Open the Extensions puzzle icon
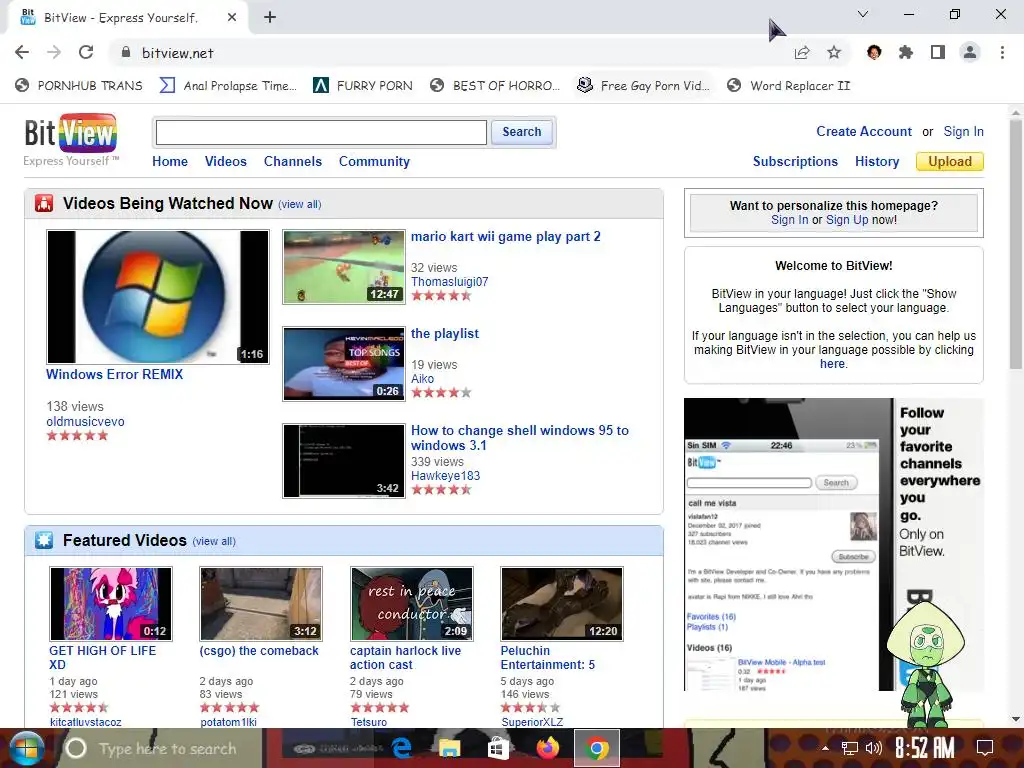The image size is (1024, 768). (906, 52)
